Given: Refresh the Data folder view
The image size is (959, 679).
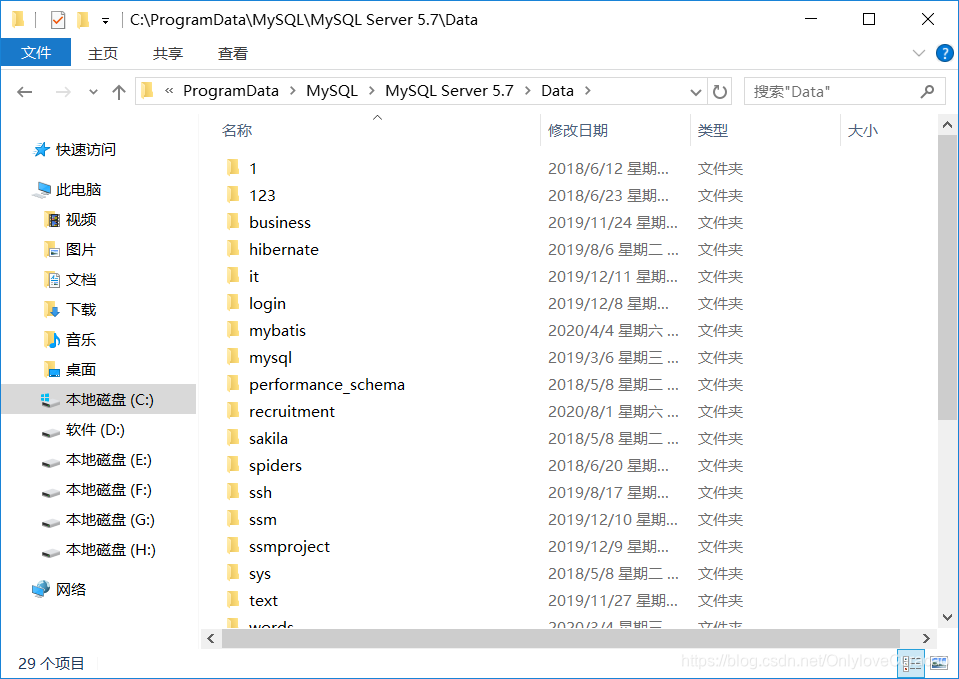Looking at the screenshot, I should pos(720,92).
